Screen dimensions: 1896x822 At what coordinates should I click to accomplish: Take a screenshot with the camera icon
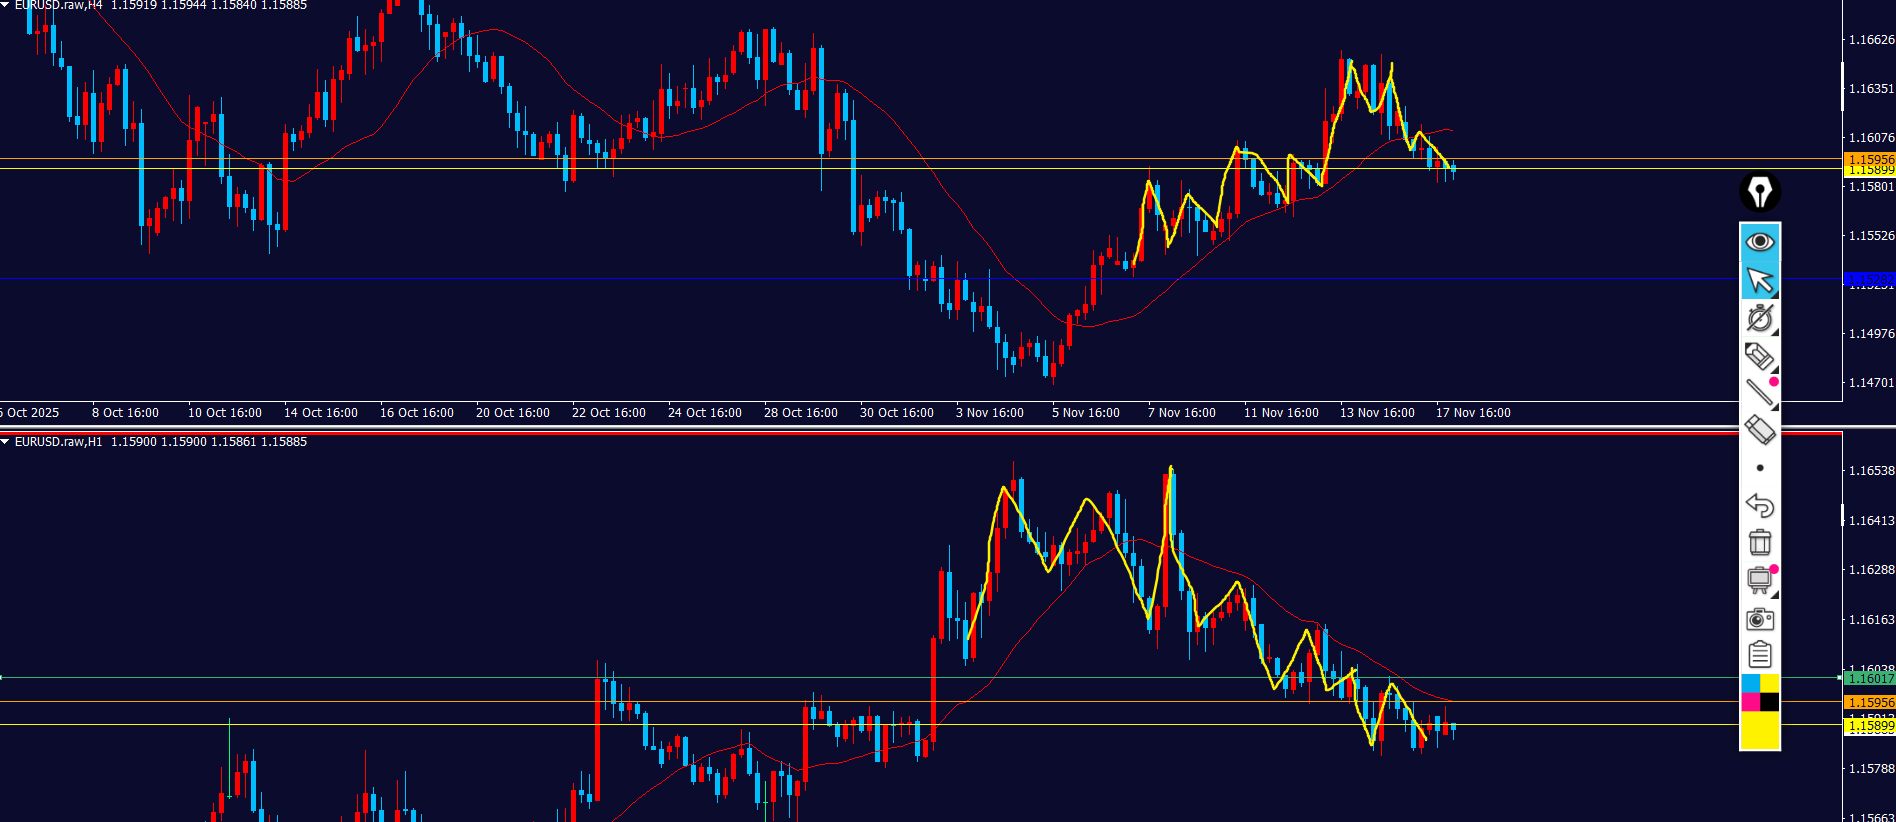coord(1759,619)
